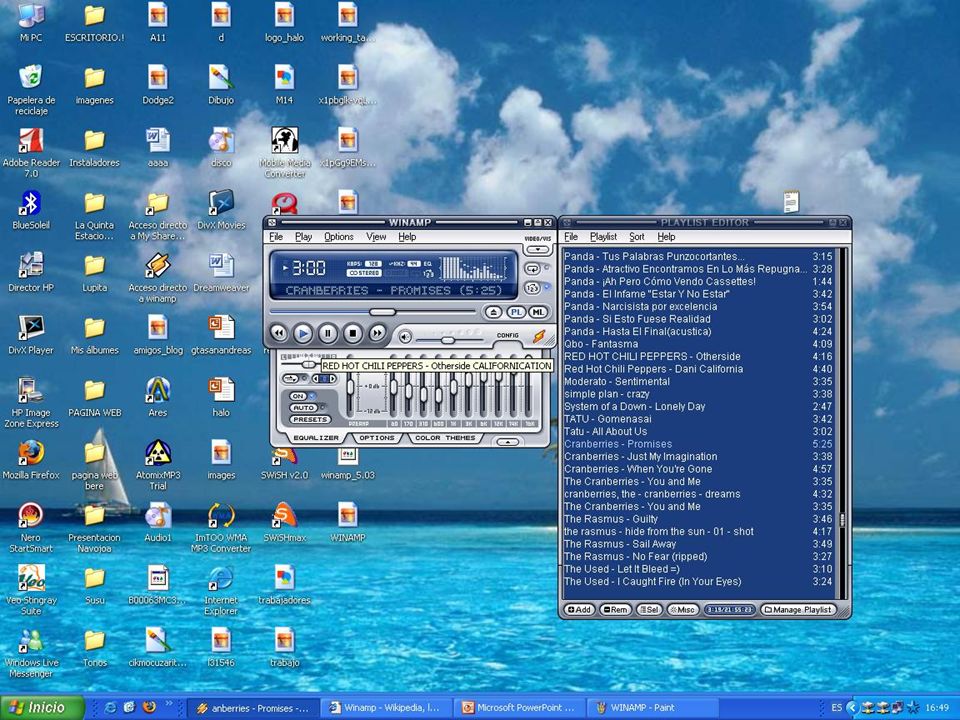Select the Adobe Reader 7.0 desktop icon

pyautogui.click(x=31, y=153)
